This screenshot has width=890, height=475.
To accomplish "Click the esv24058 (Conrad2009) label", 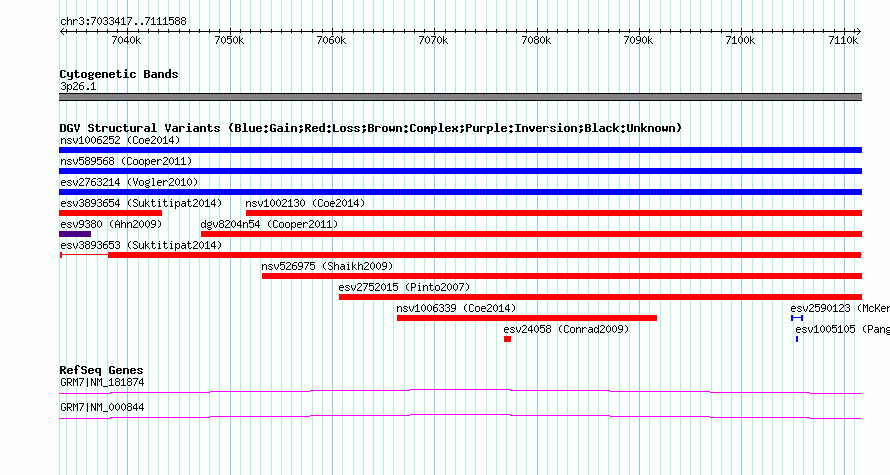I will (x=566, y=329).
